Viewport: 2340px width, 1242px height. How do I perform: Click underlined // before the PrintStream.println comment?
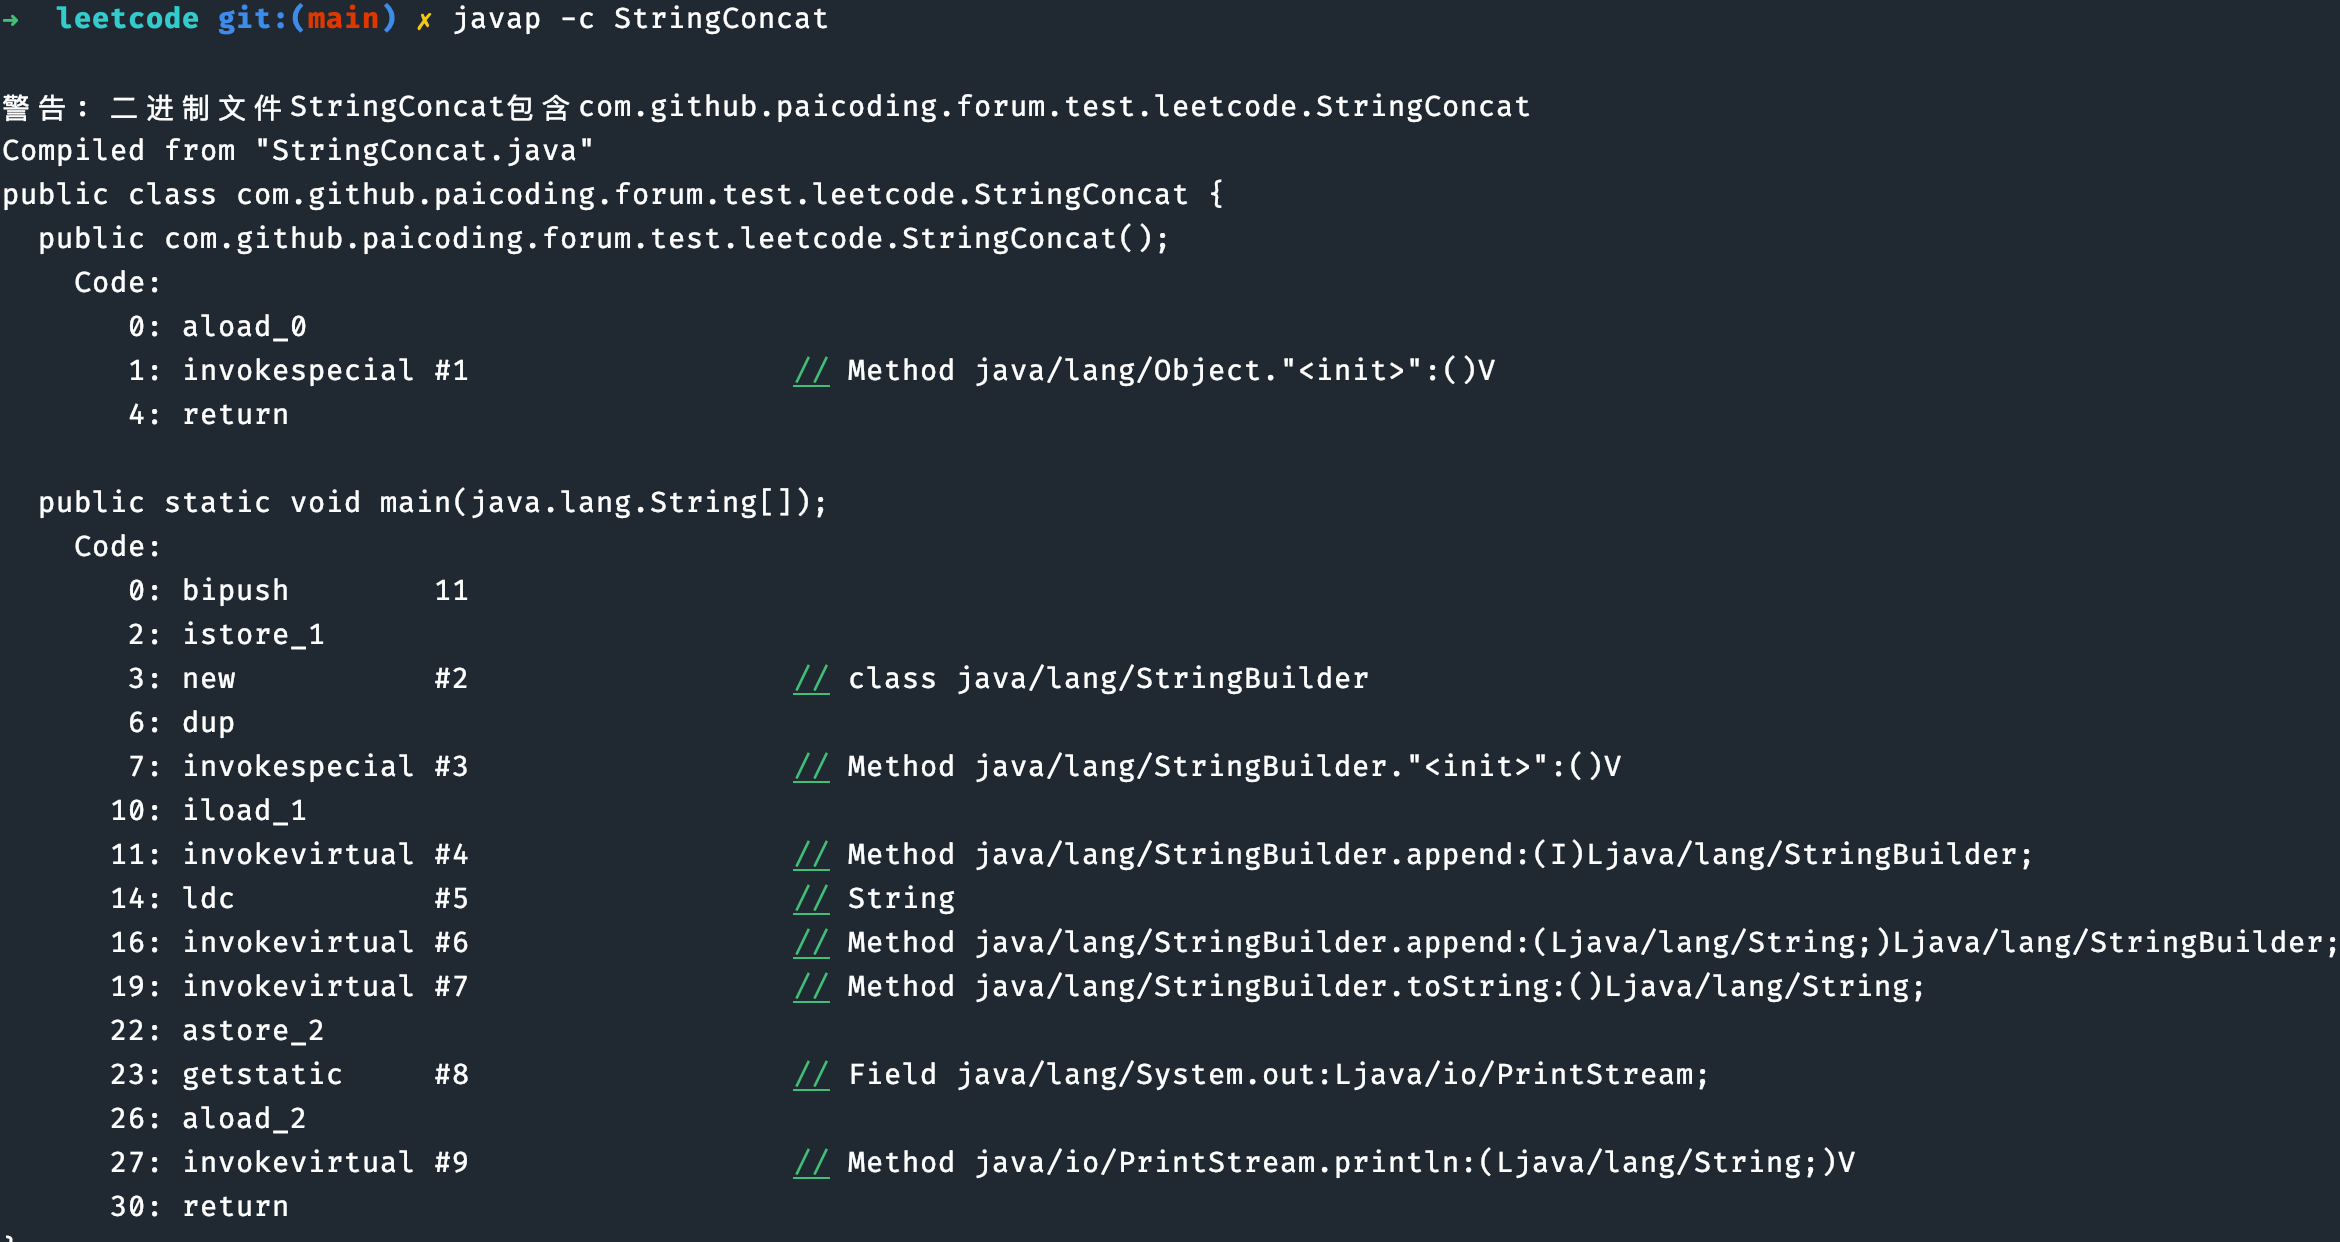pos(811,1163)
